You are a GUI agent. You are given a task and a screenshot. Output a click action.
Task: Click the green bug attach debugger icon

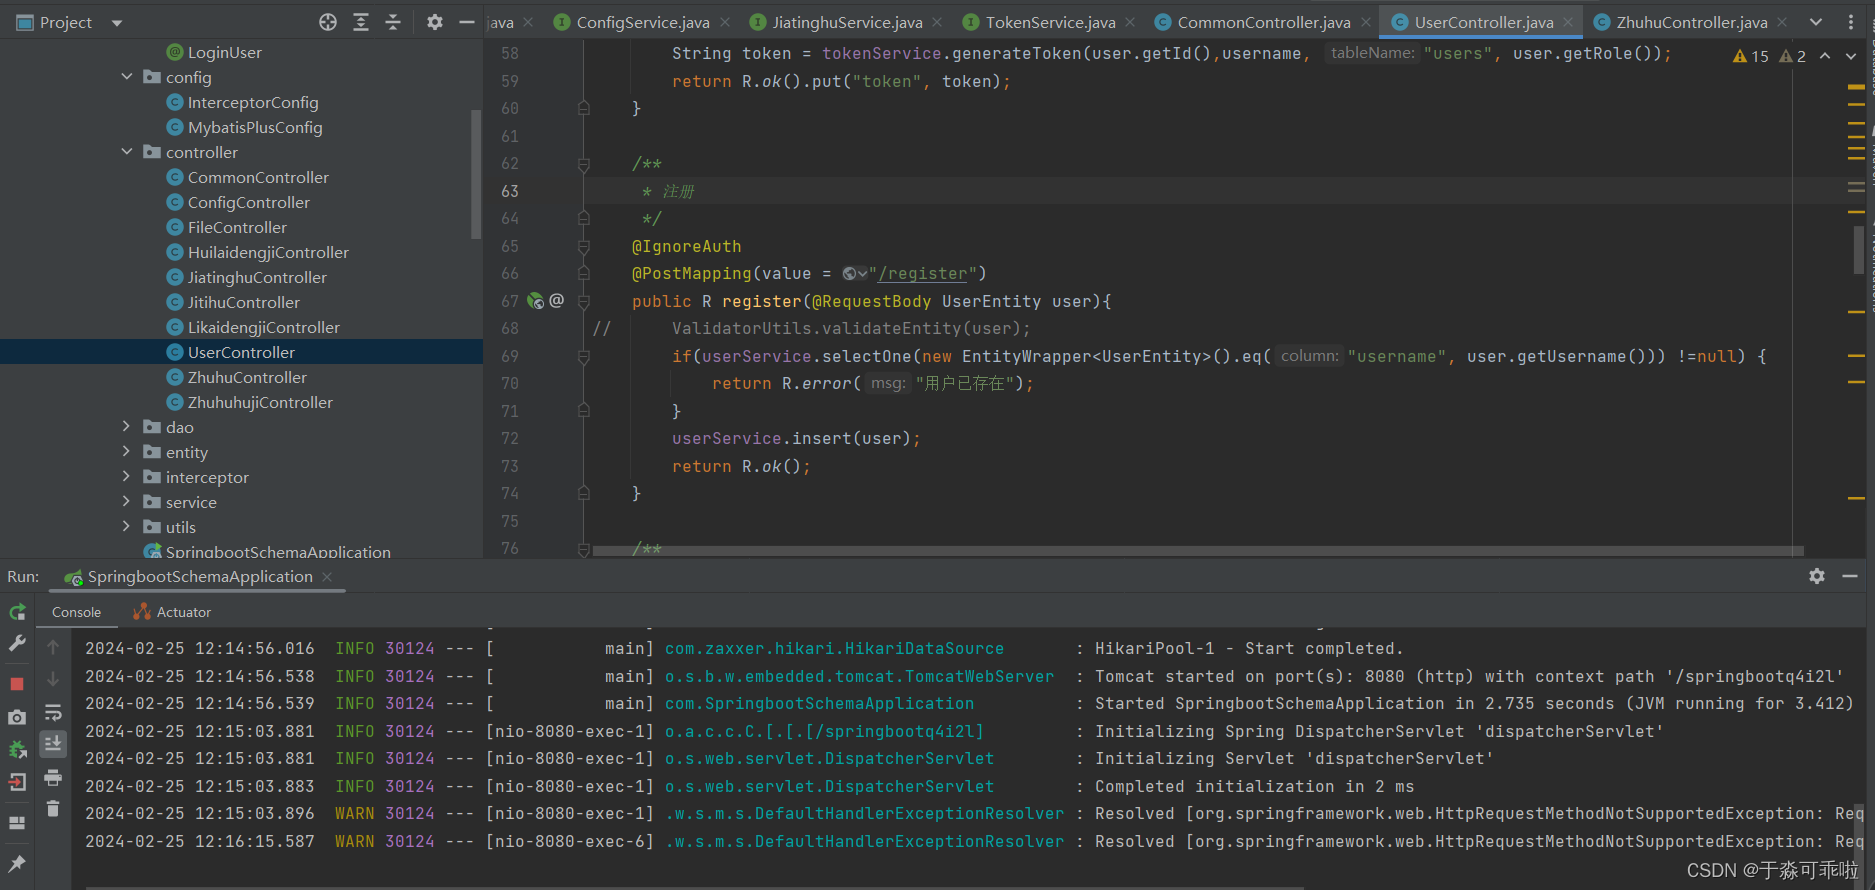pyautogui.click(x=17, y=750)
